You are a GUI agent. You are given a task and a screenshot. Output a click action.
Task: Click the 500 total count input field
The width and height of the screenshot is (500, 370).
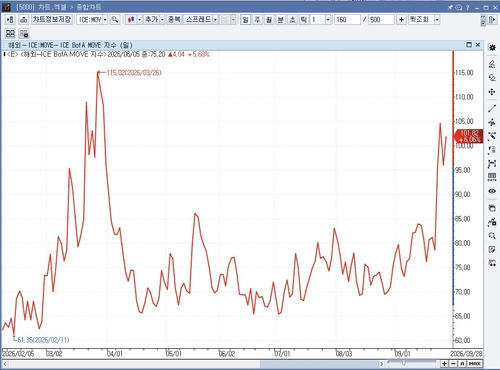tap(381, 20)
